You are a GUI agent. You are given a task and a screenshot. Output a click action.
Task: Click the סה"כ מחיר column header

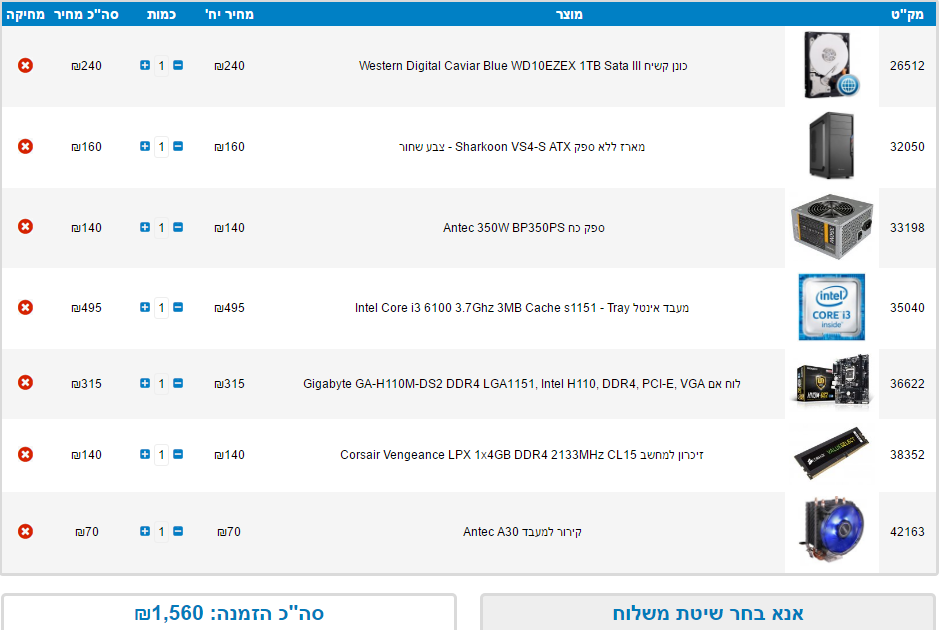86,14
